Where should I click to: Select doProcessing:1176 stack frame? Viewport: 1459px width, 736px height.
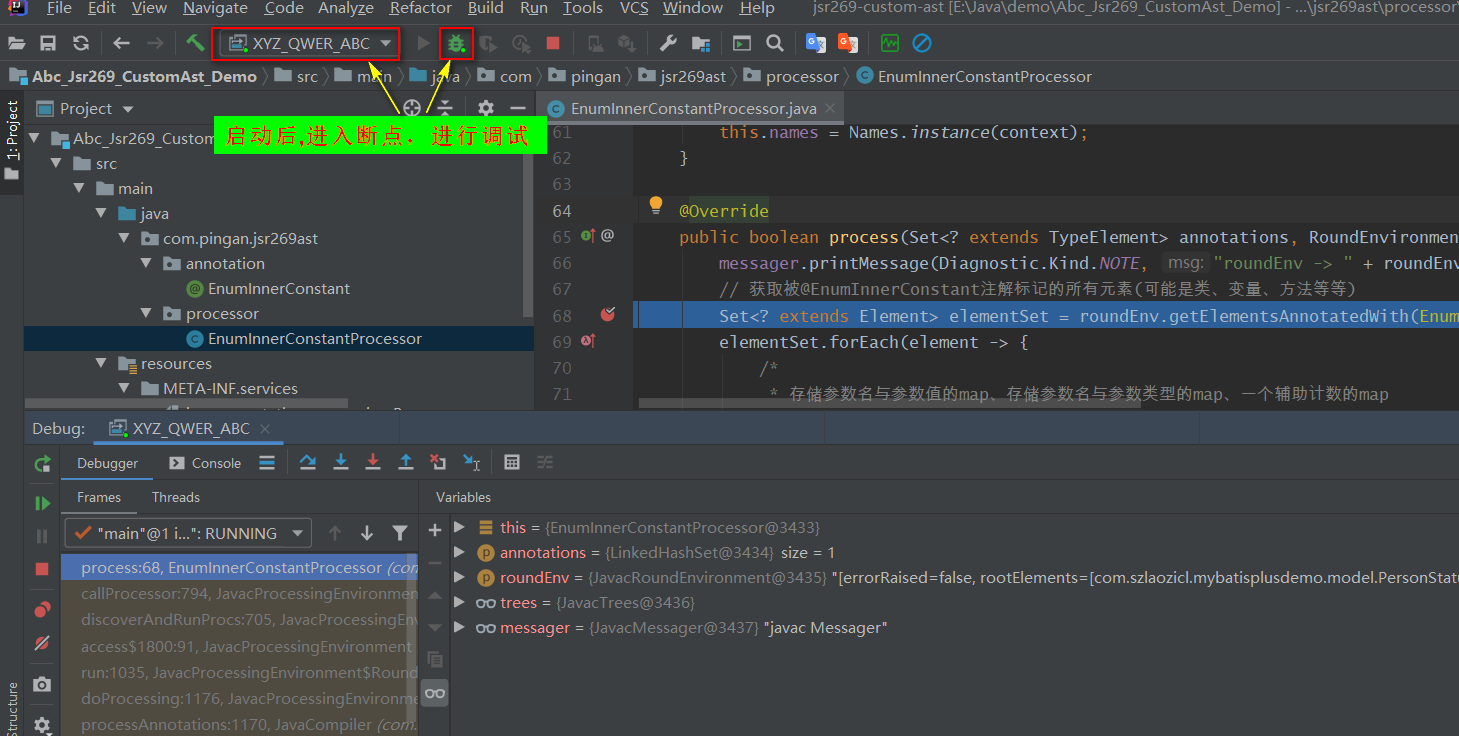coord(248,698)
